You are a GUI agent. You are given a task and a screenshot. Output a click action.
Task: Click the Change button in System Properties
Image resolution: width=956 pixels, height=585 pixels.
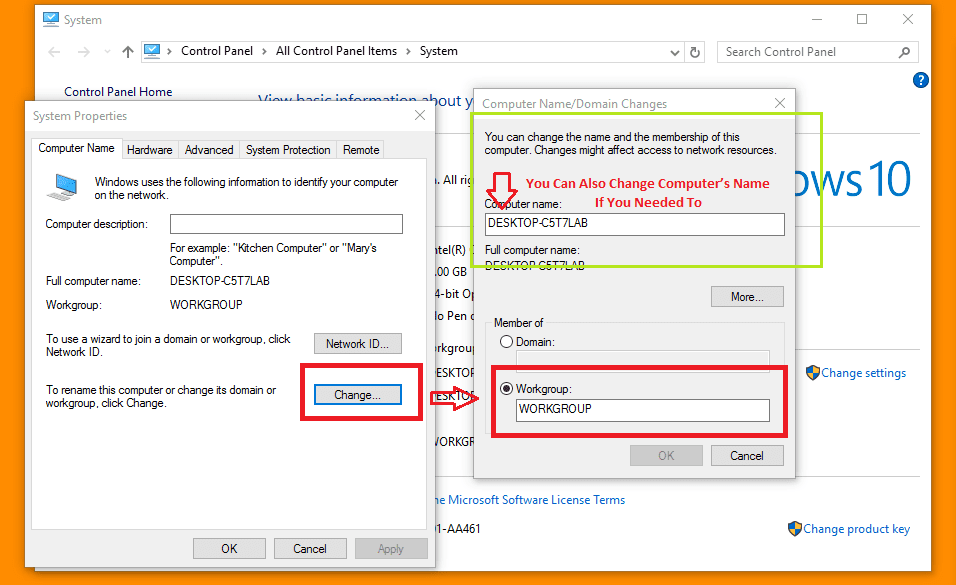coord(358,395)
